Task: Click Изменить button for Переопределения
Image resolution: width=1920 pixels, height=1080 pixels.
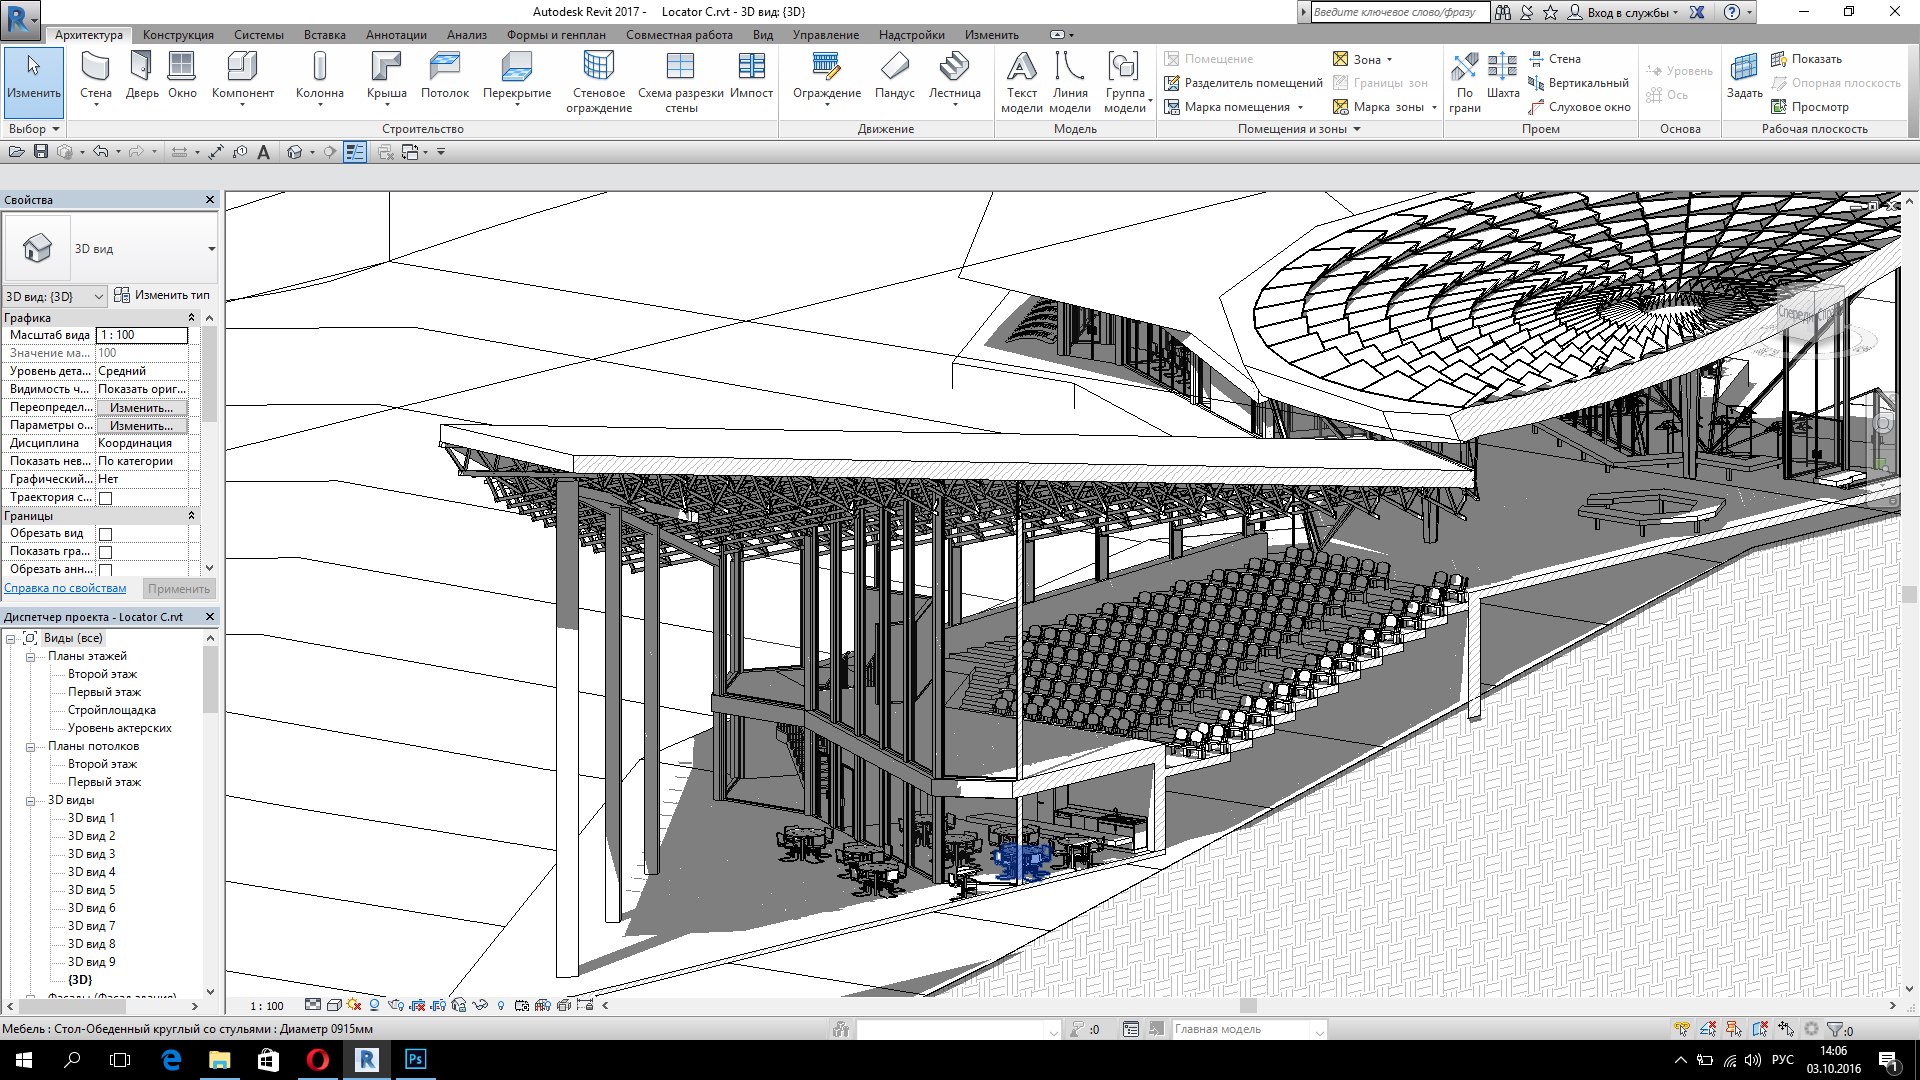Action: (141, 408)
